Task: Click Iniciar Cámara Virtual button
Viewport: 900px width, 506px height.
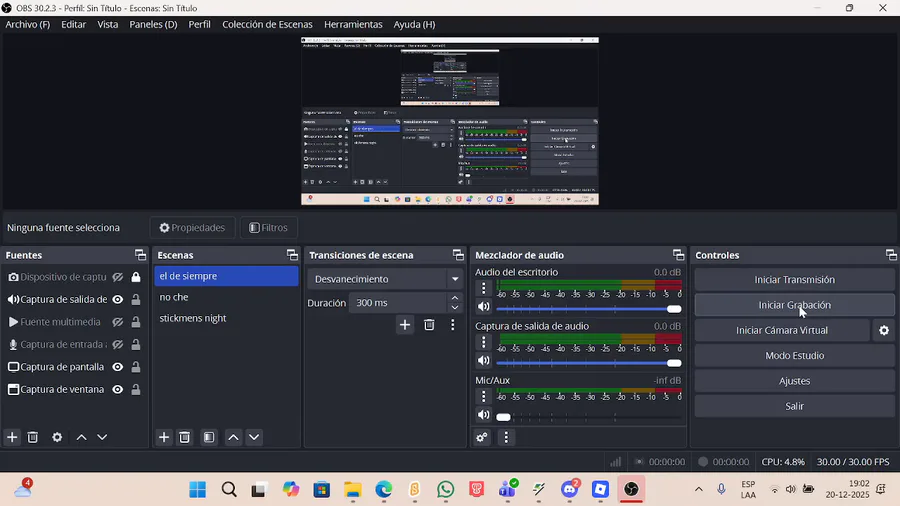Action: pos(782,330)
